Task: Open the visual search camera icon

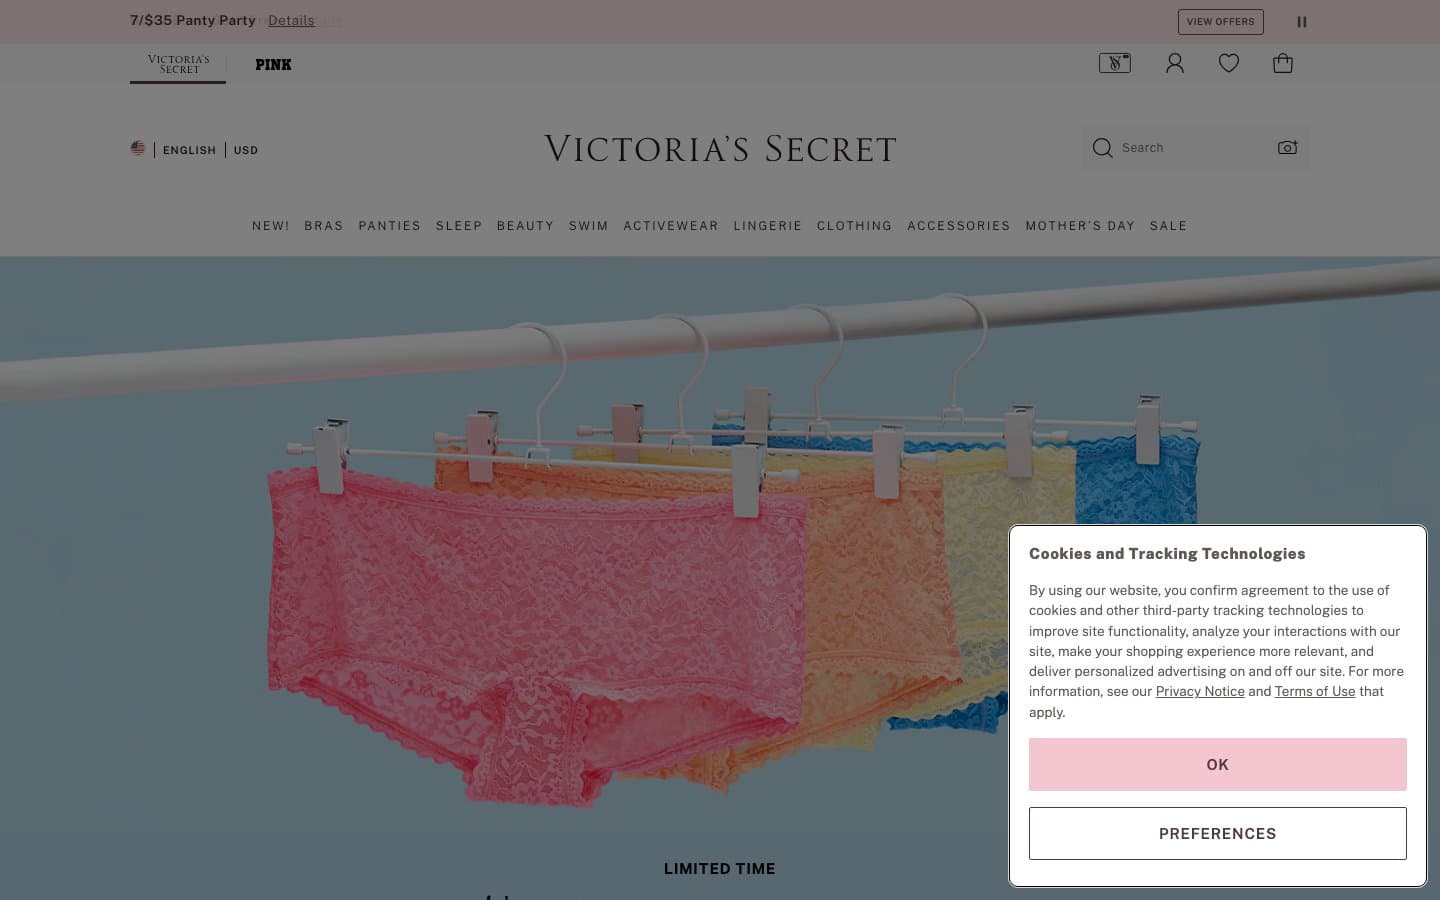Action: click(x=1288, y=147)
